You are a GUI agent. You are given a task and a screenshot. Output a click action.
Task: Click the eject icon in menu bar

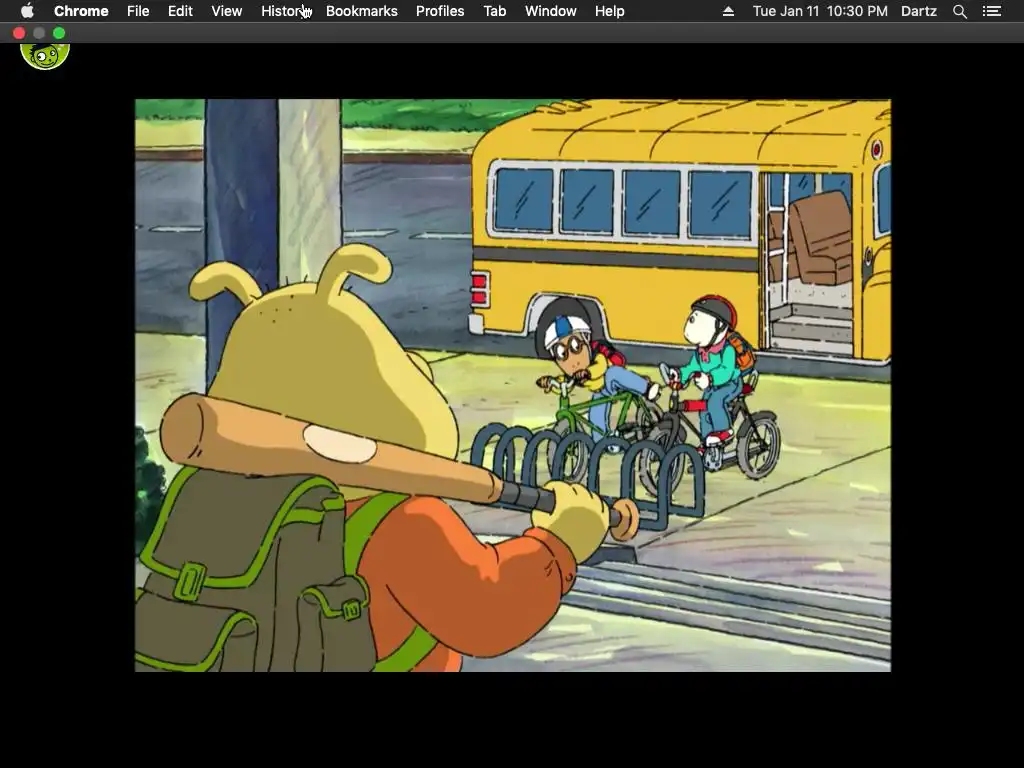(728, 11)
